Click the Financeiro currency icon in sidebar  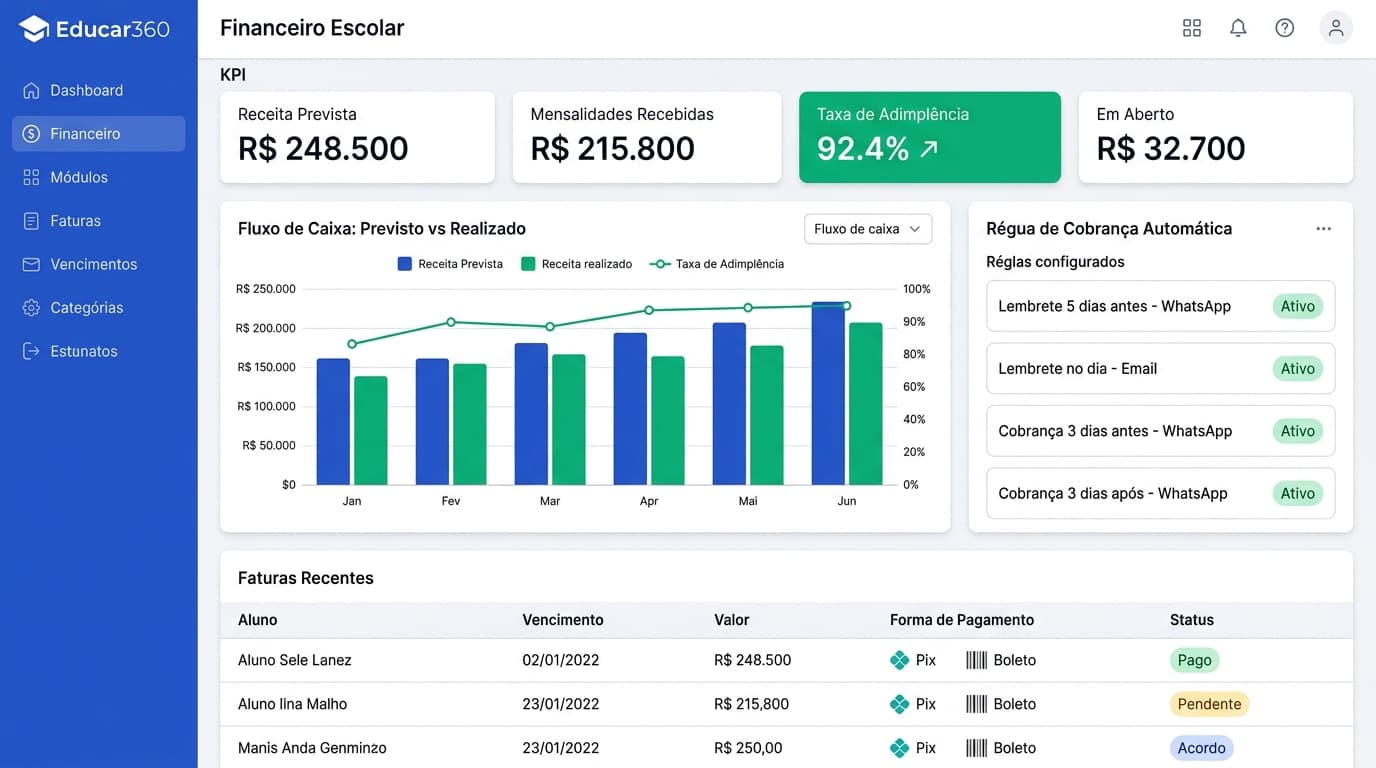(x=31, y=134)
